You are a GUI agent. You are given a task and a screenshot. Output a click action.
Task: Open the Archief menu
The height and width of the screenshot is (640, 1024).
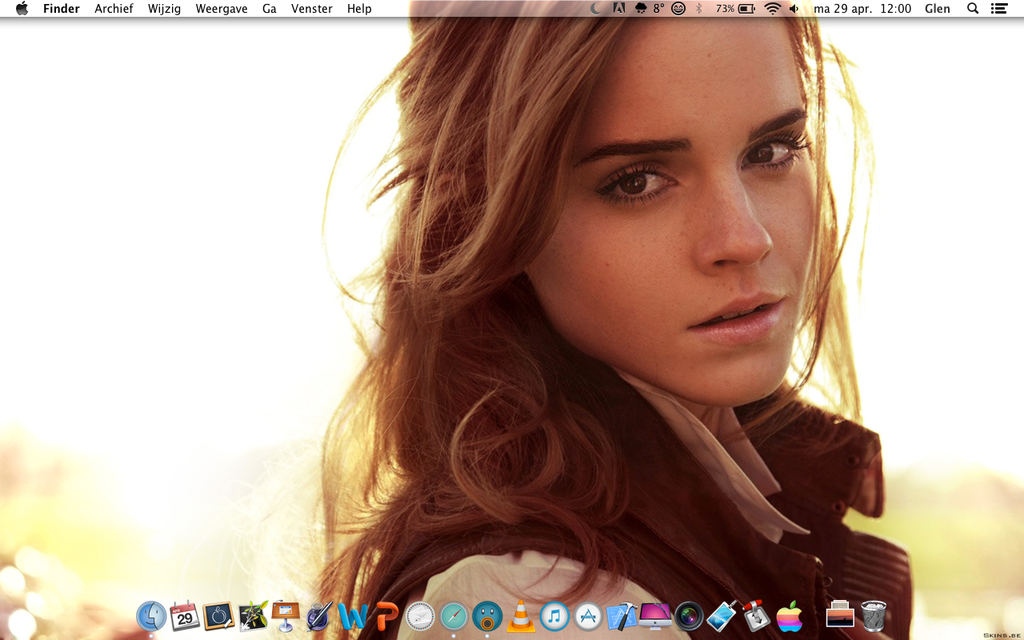click(x=114, y=9)
